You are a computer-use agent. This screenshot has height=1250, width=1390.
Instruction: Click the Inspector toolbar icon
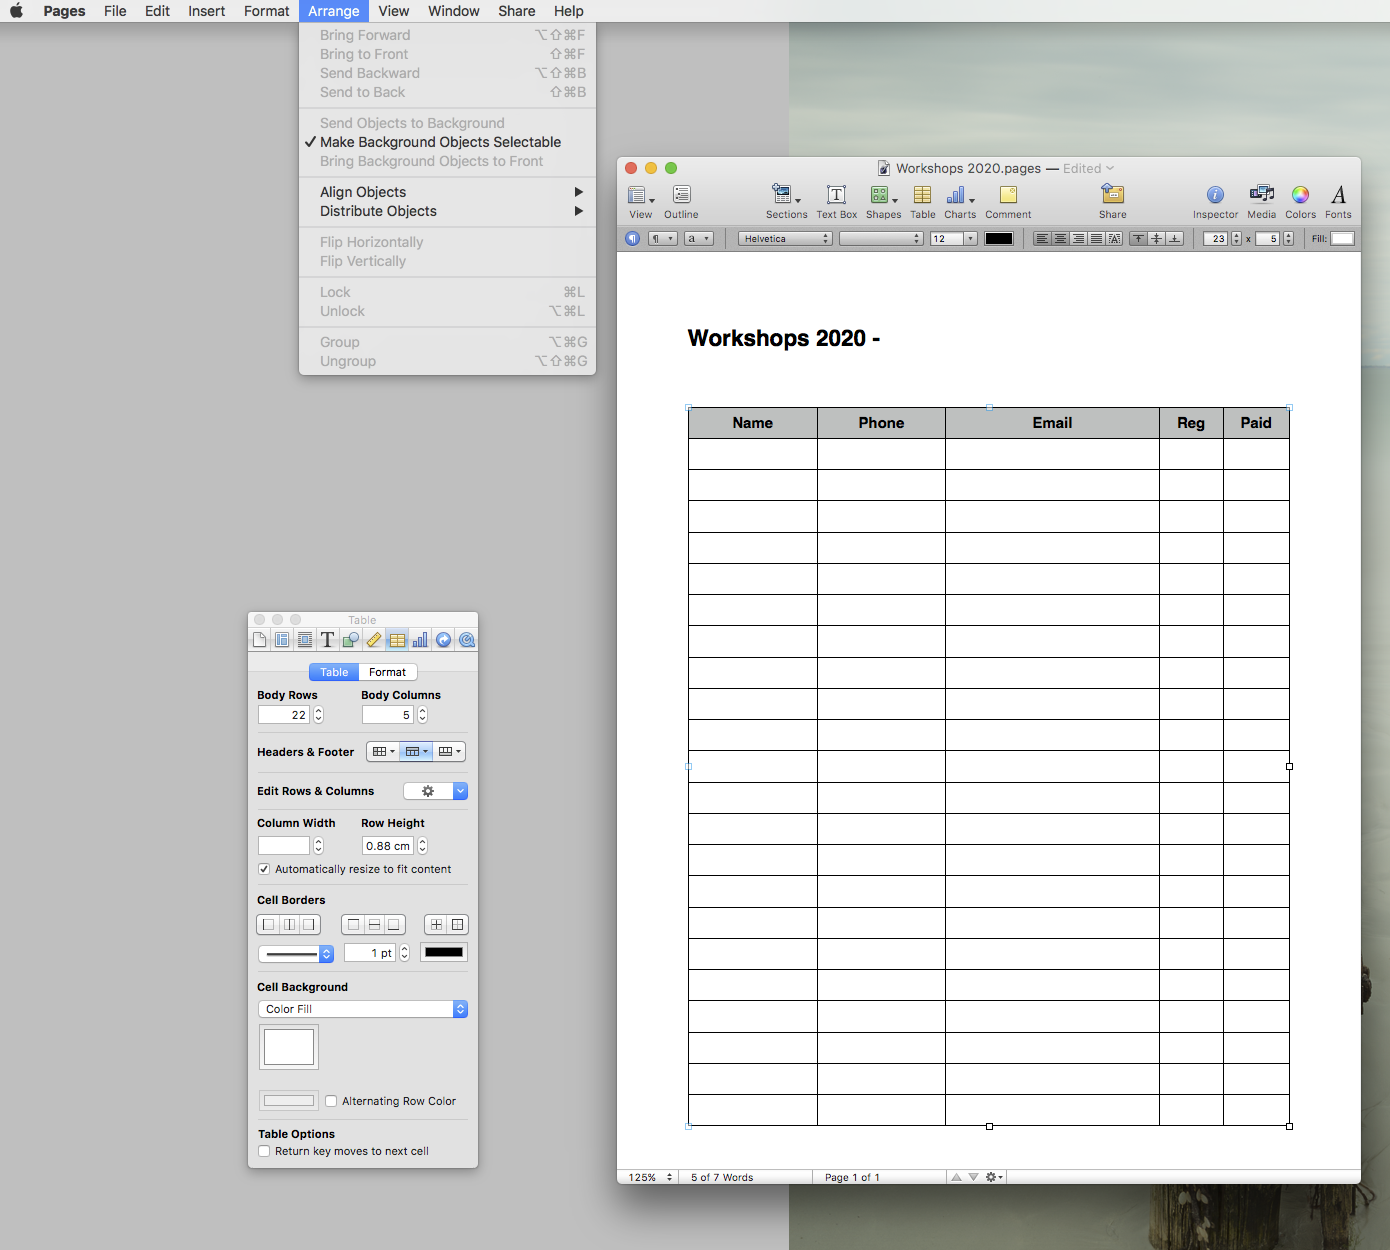tap(1215, 201)
